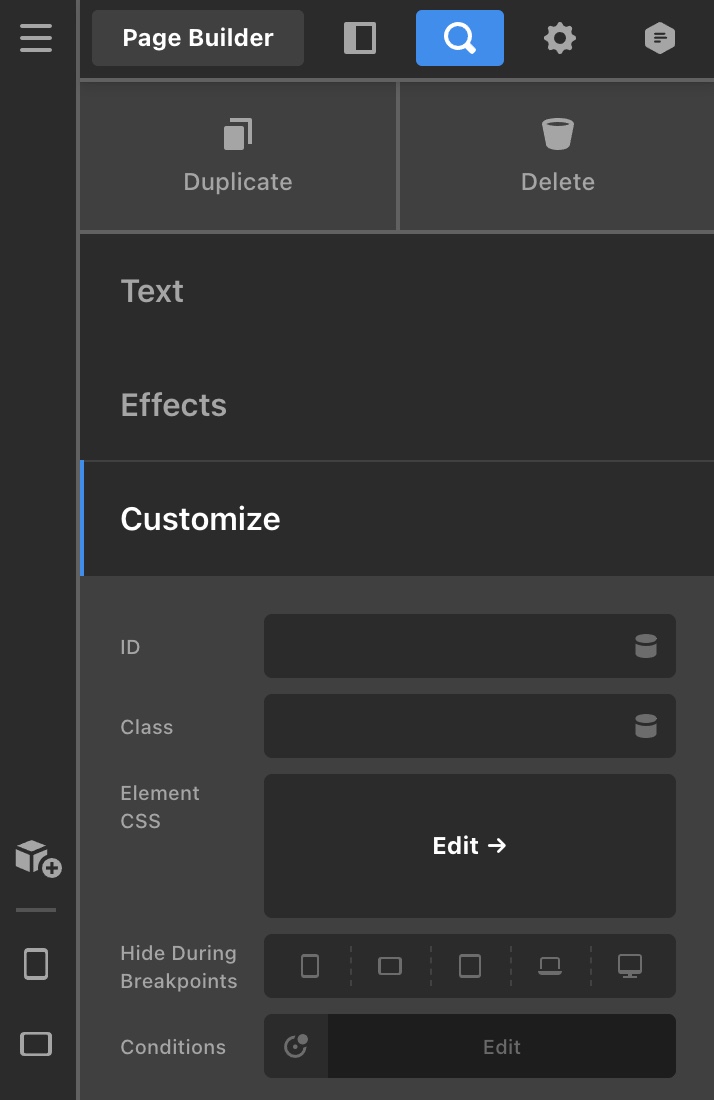
Task: Select the layout panel icon
Action: [360, 38]
